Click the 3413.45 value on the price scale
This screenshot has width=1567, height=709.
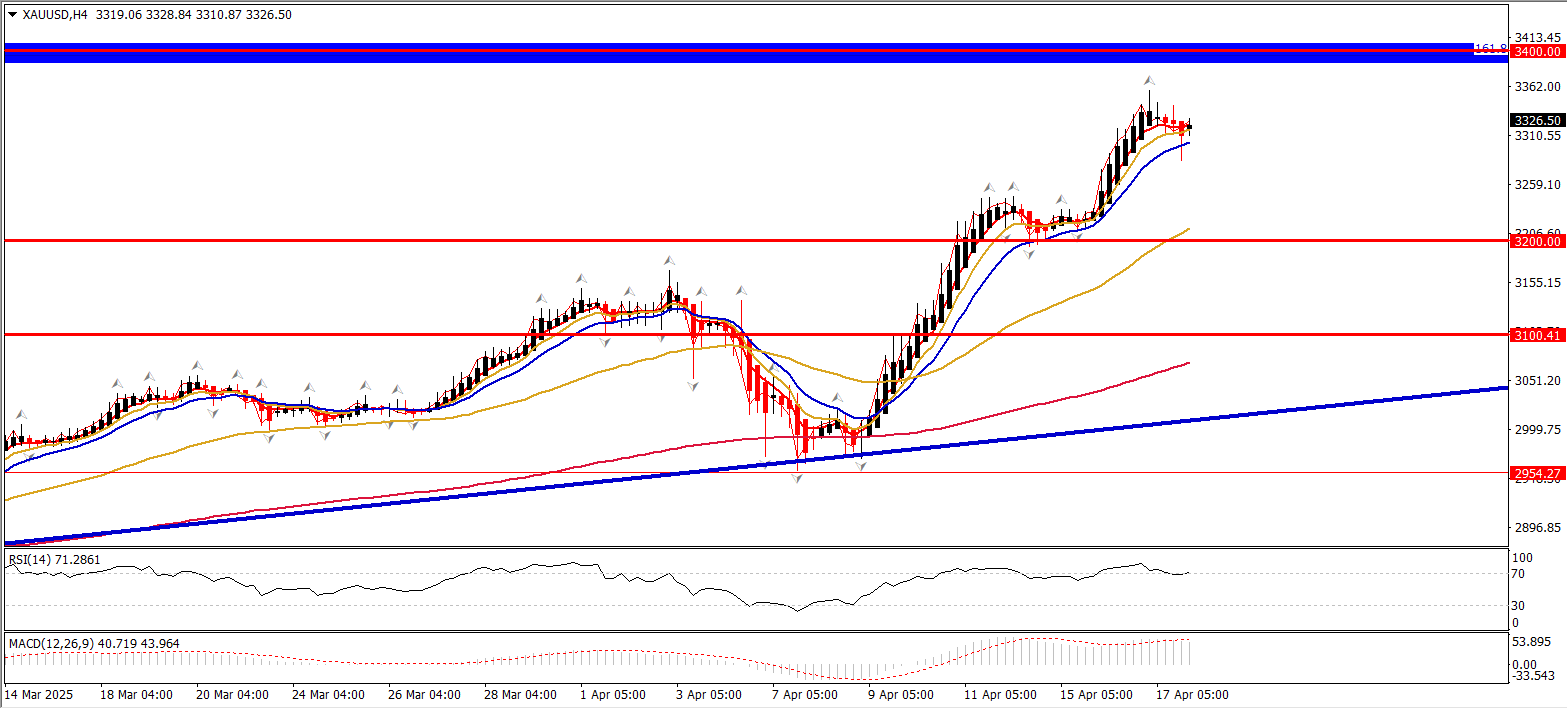pyautogui.click(x=1538, y=37)
